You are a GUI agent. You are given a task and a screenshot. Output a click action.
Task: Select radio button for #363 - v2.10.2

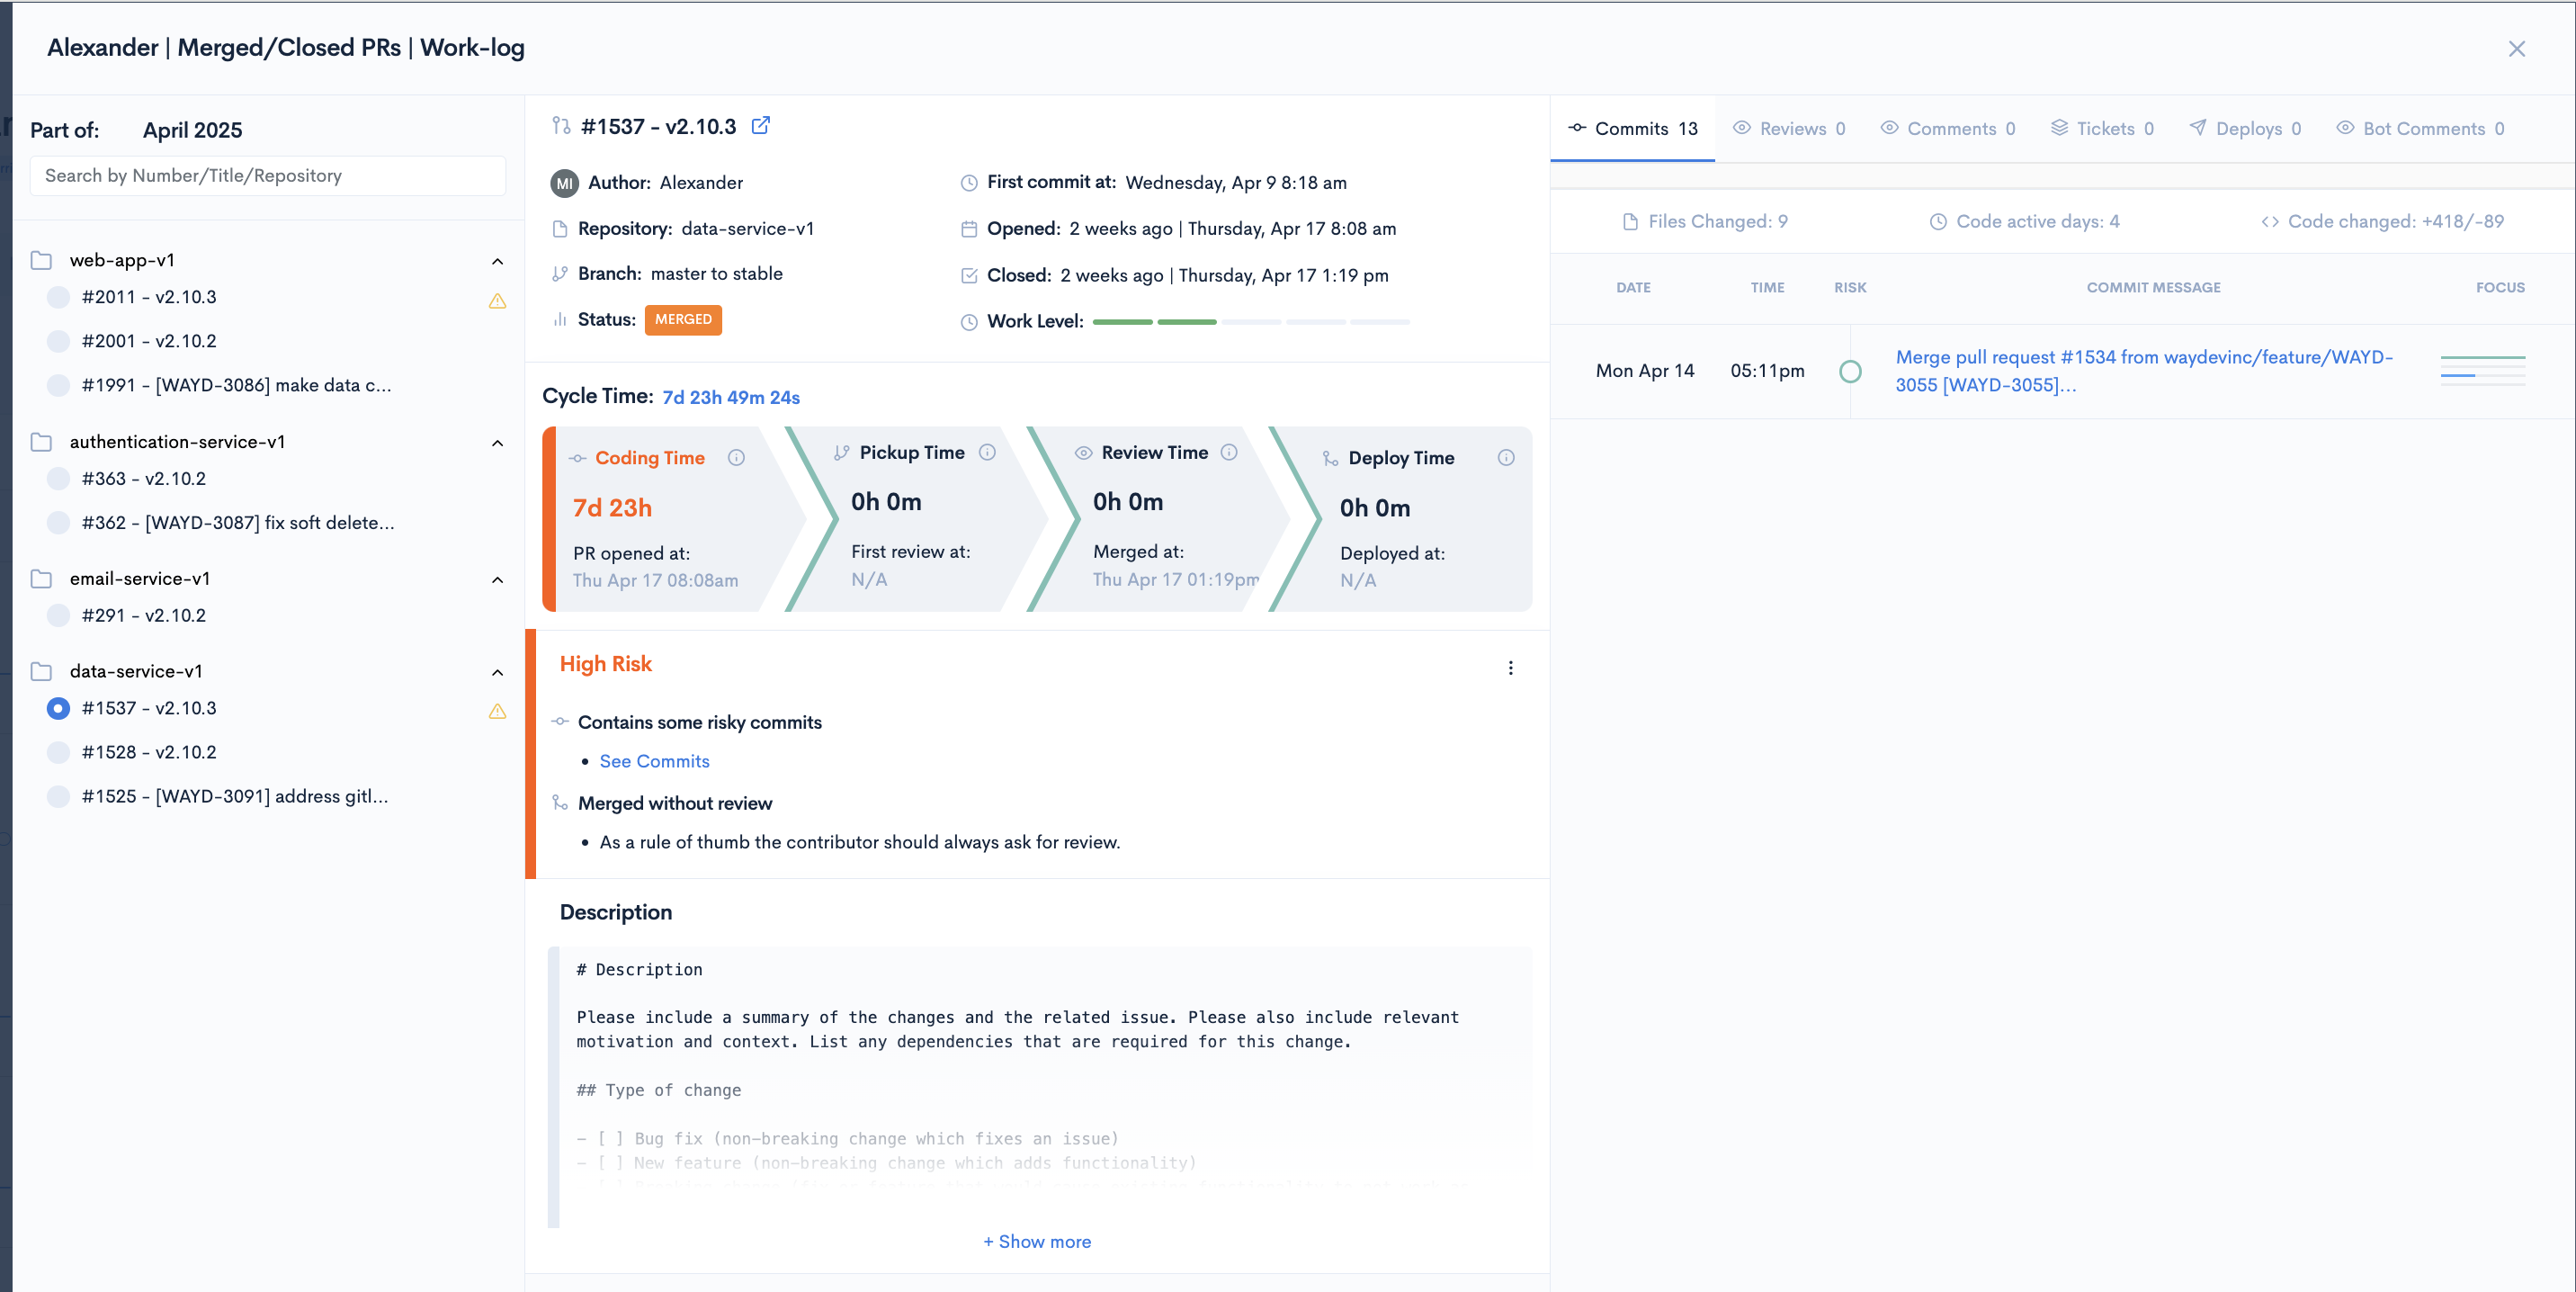tap(59, 479)
